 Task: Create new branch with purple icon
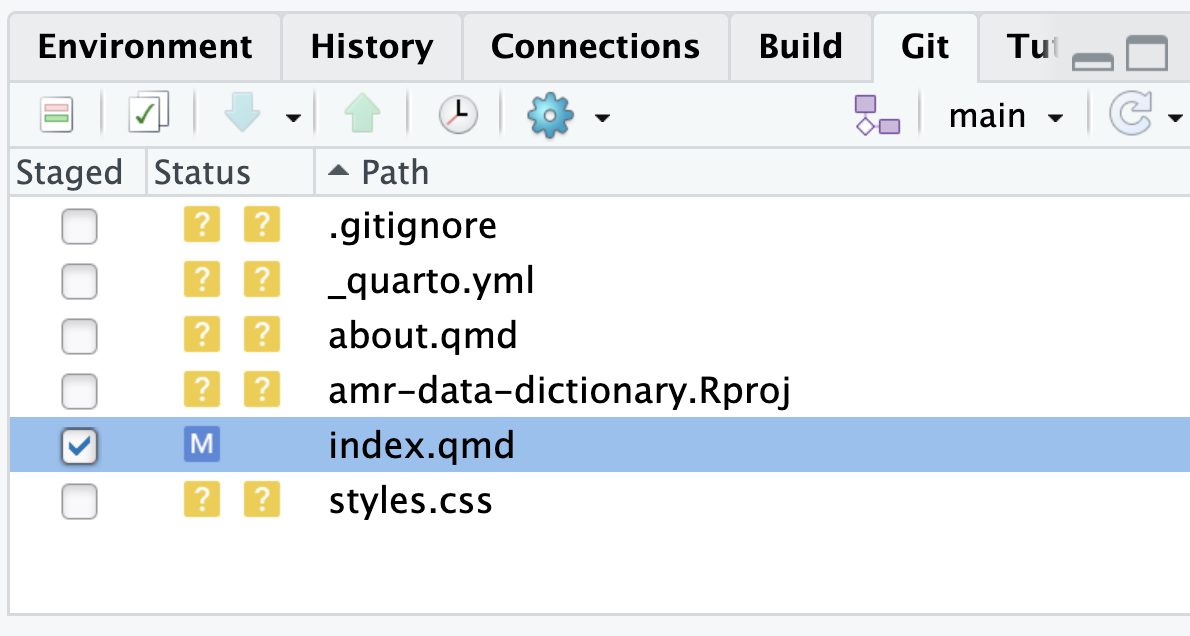coord(877,115)
